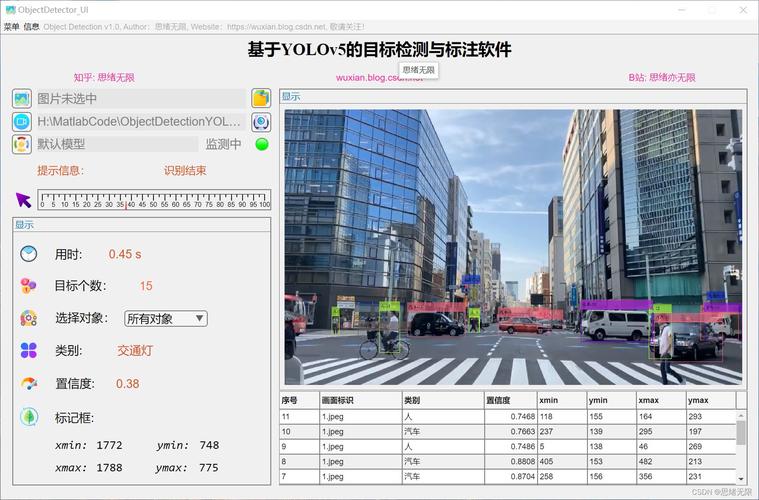
Task: Click the B站: 思绪亦无限 link
Action: [x=662, y=77]
